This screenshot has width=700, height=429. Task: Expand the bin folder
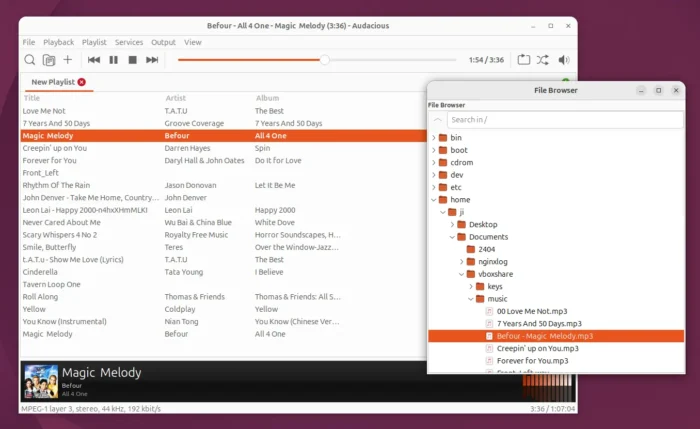click(433, 138)
